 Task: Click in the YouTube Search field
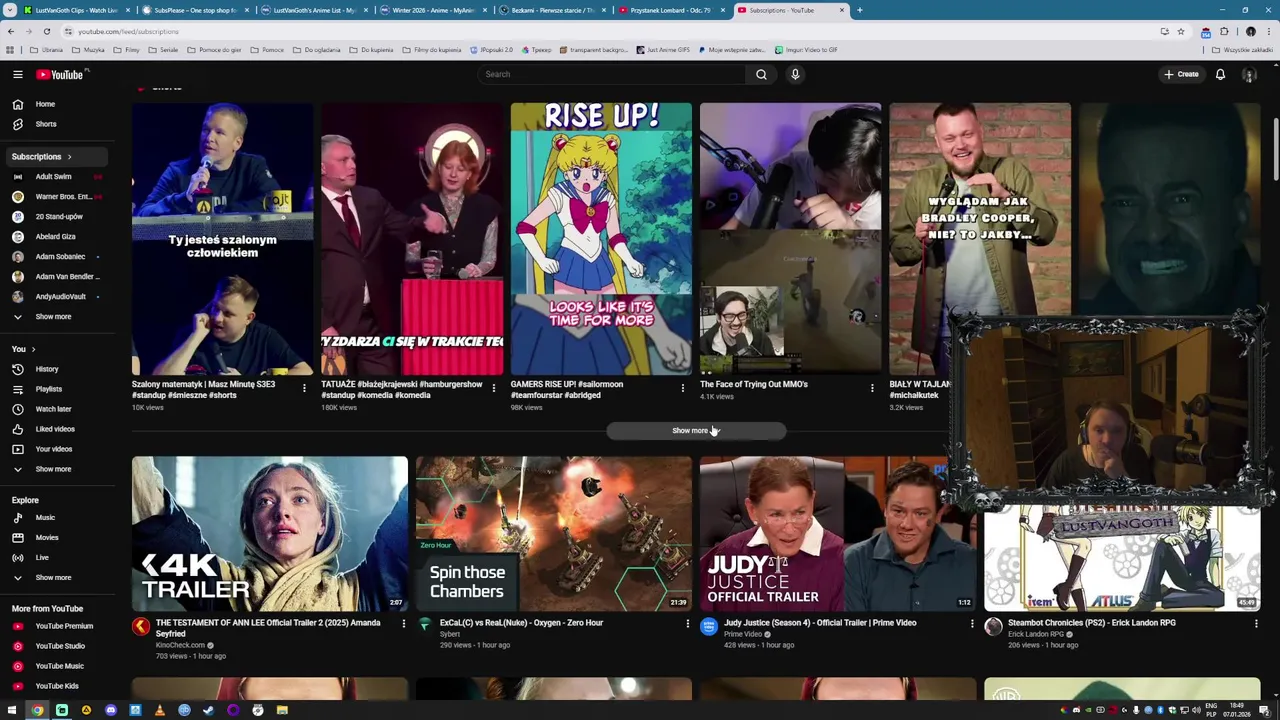612,74
